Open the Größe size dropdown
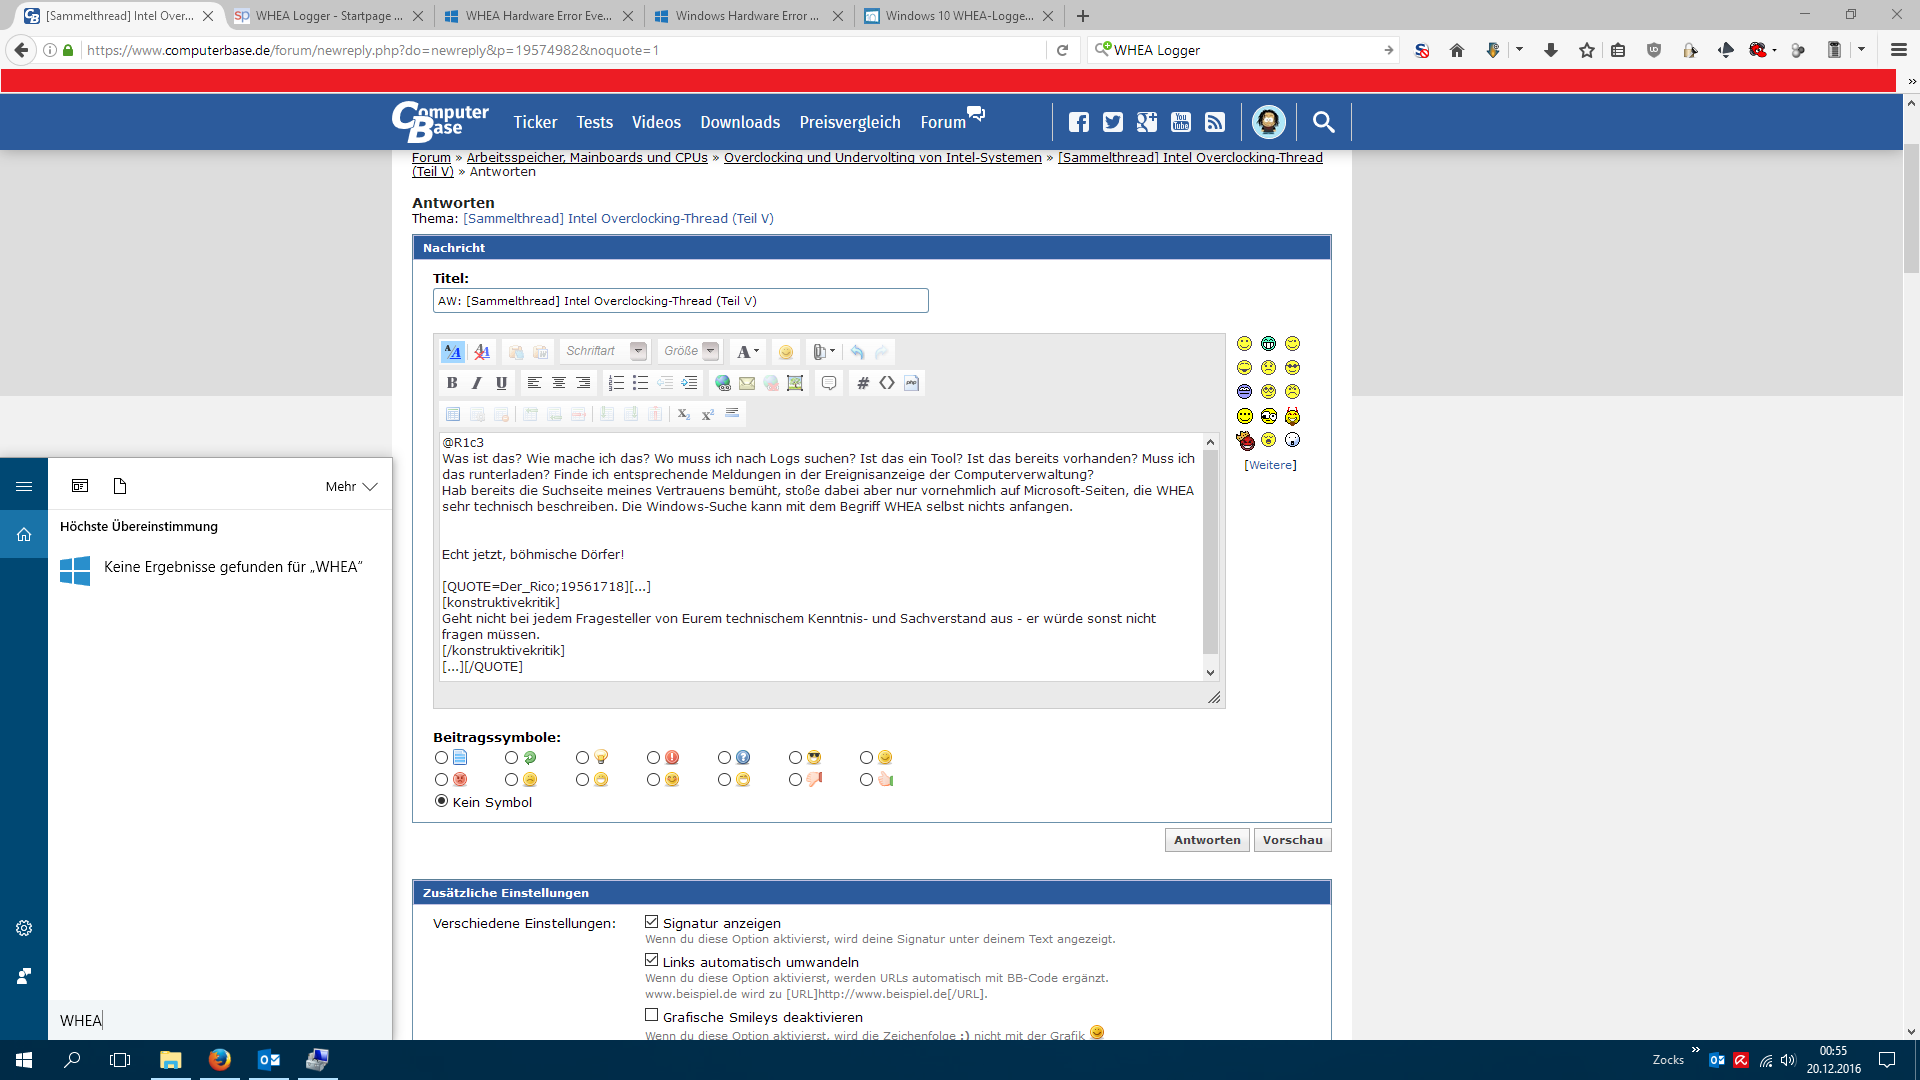Screen dimensions: 1920x1080 pyautogui.click(x=710, y=351)
